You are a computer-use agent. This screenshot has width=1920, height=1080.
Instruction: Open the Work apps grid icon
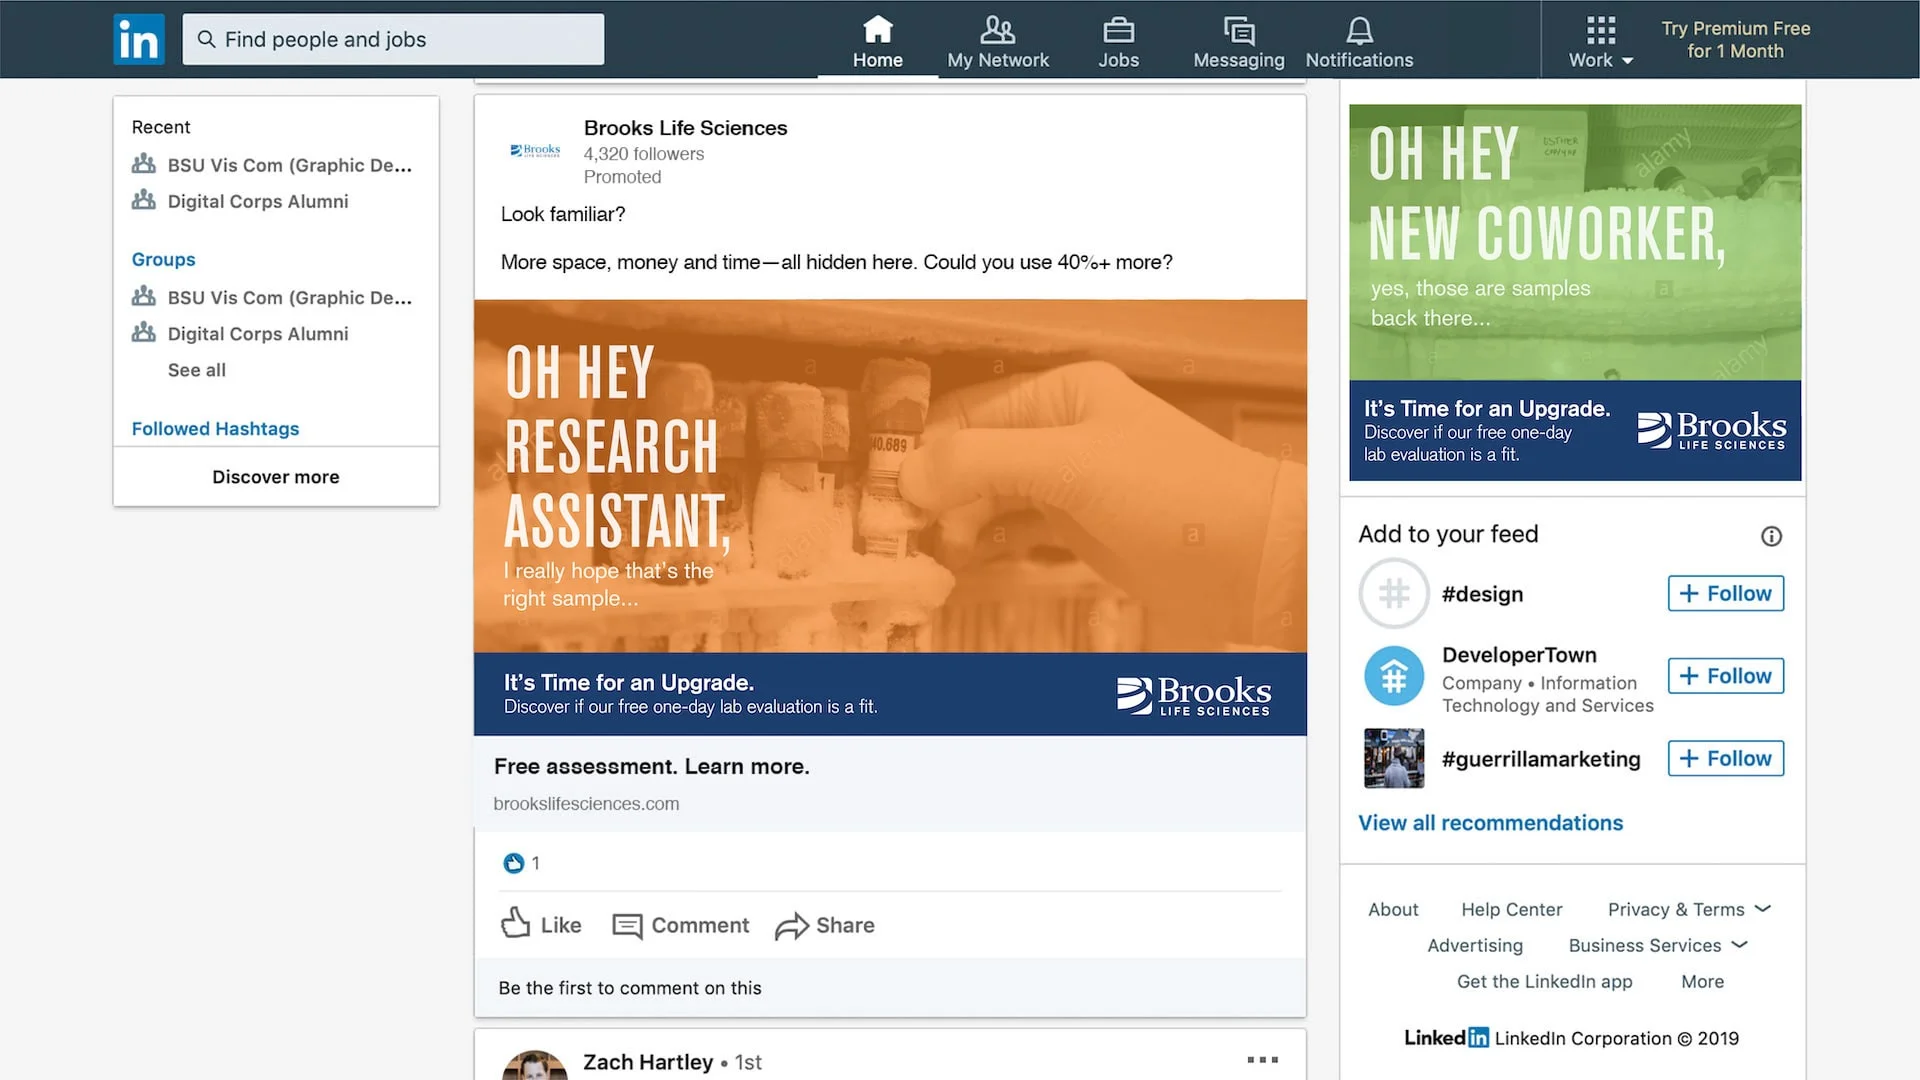[x=1600, y=30]
